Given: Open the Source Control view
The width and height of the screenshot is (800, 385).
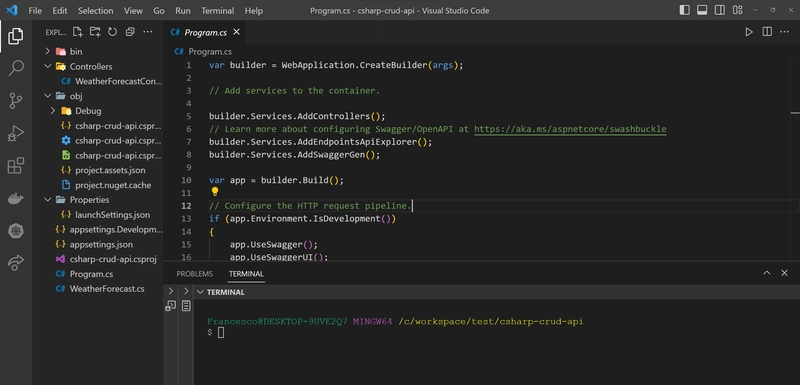Looking at the screenshot, I should point(16,101).
